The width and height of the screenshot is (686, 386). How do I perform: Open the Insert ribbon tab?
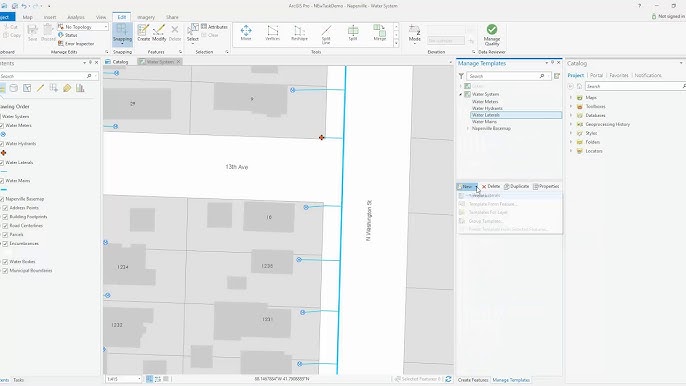tap(50, 17)
